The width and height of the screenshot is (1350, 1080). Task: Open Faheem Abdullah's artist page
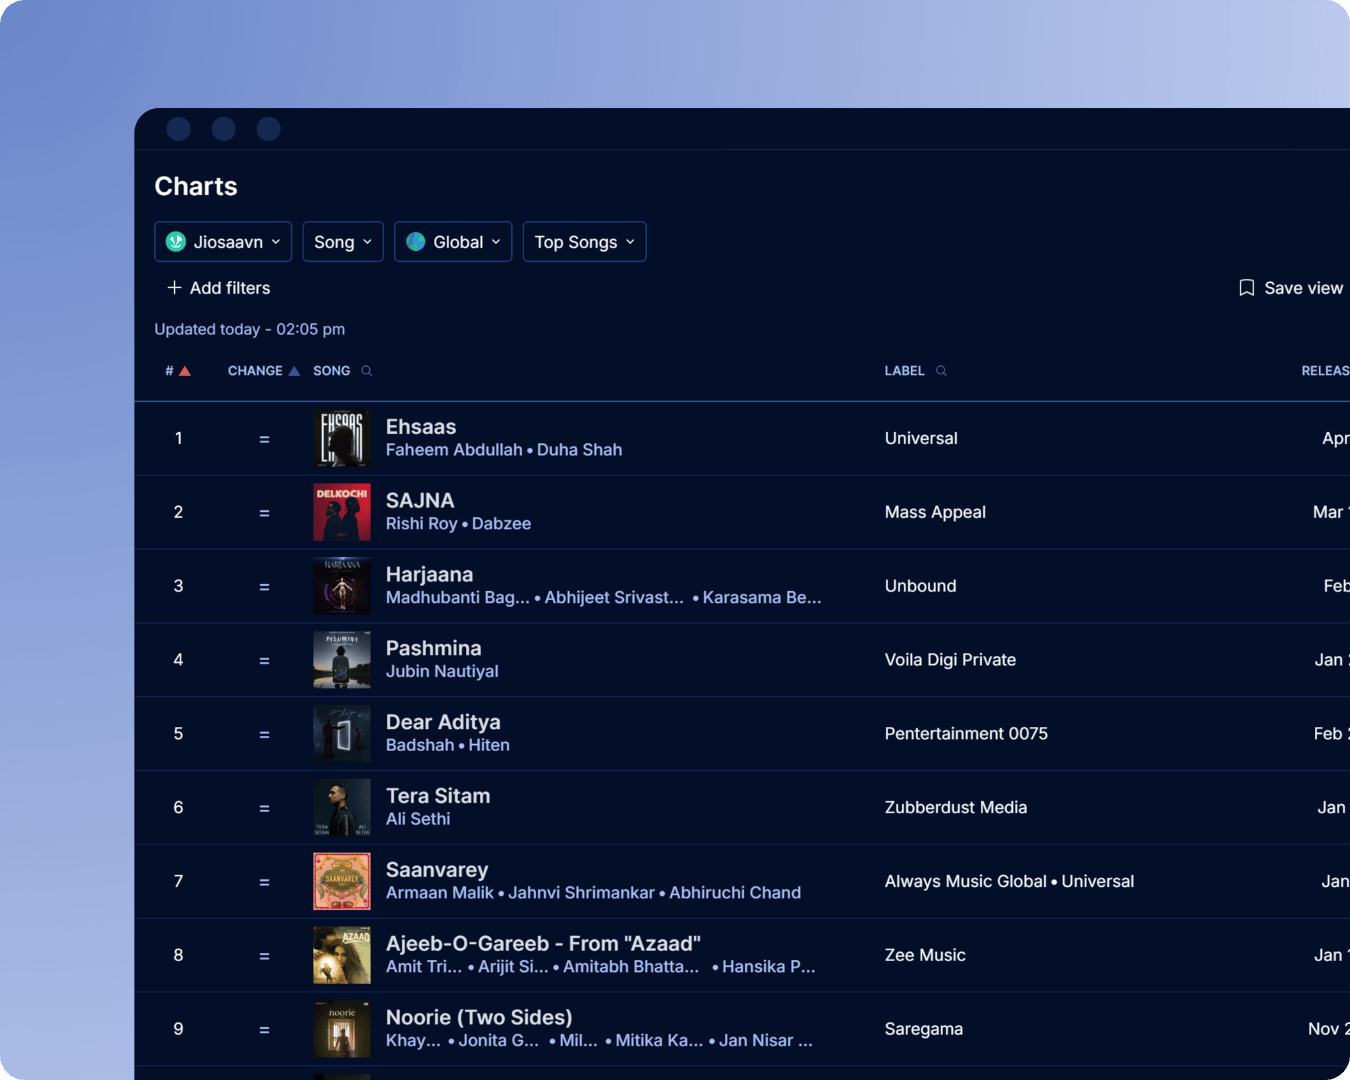(x=453, y=449)
